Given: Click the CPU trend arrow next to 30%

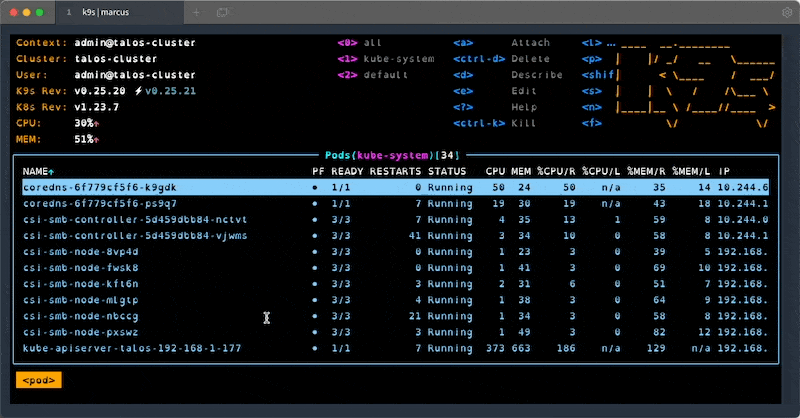Looking at the screenshot, I should tap(96, 124).
